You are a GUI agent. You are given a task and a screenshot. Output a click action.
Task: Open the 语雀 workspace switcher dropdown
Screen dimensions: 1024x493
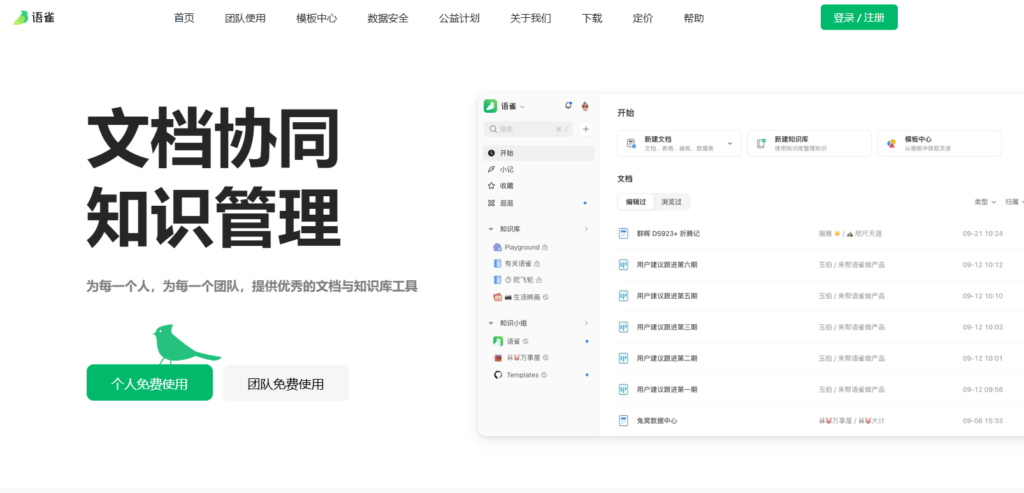point(513,106)
